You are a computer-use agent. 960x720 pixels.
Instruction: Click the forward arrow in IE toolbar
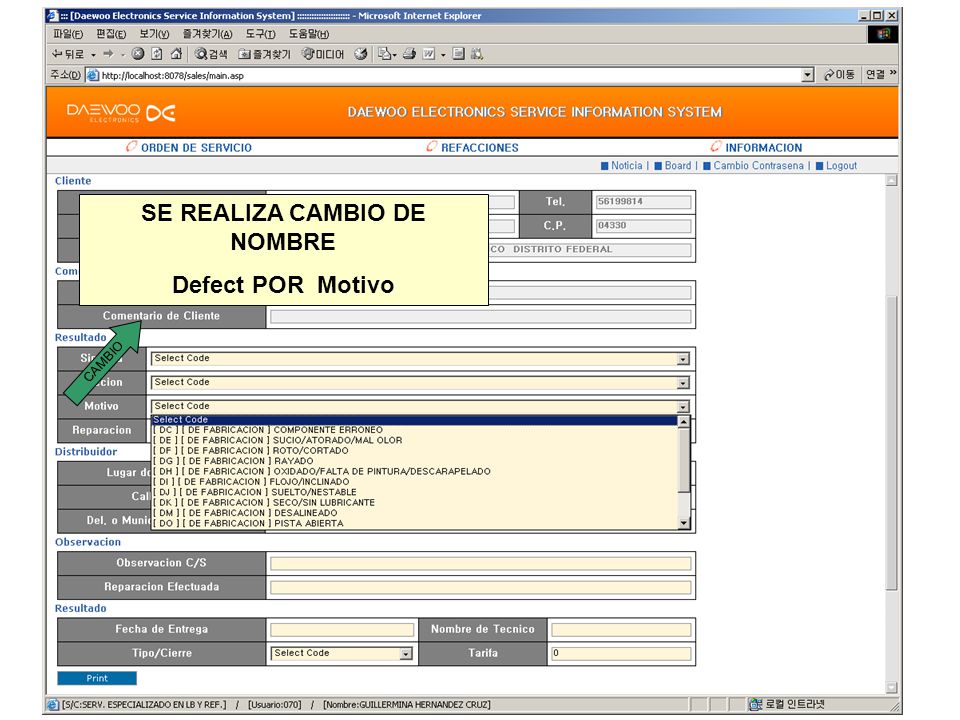point(108,54)
